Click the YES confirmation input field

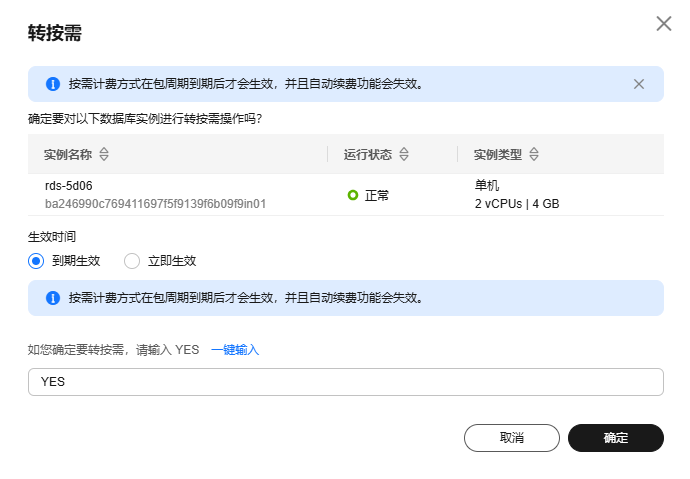click(345, 382)
